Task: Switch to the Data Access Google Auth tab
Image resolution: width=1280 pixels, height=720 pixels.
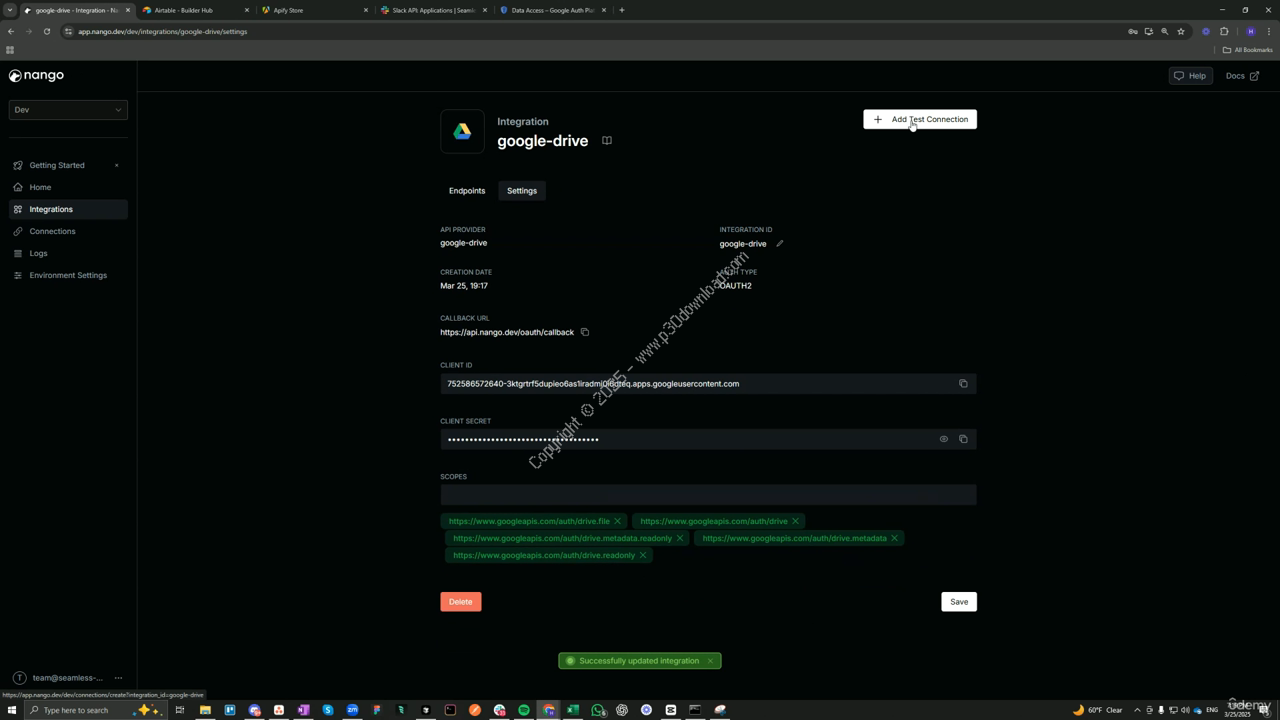Action: click(x=550, y=10)
